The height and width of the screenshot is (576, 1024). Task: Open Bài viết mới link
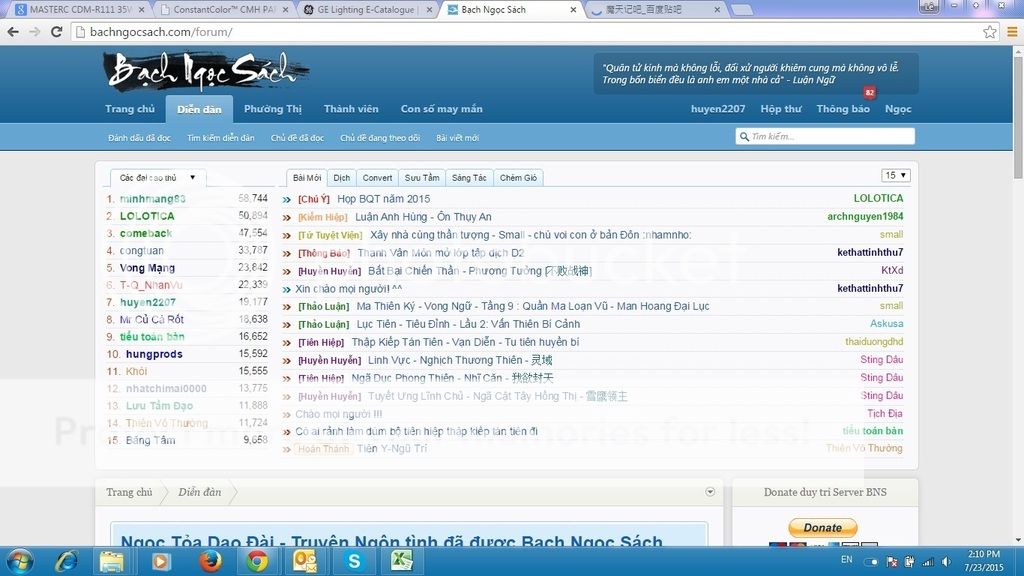tap(457, 138)
